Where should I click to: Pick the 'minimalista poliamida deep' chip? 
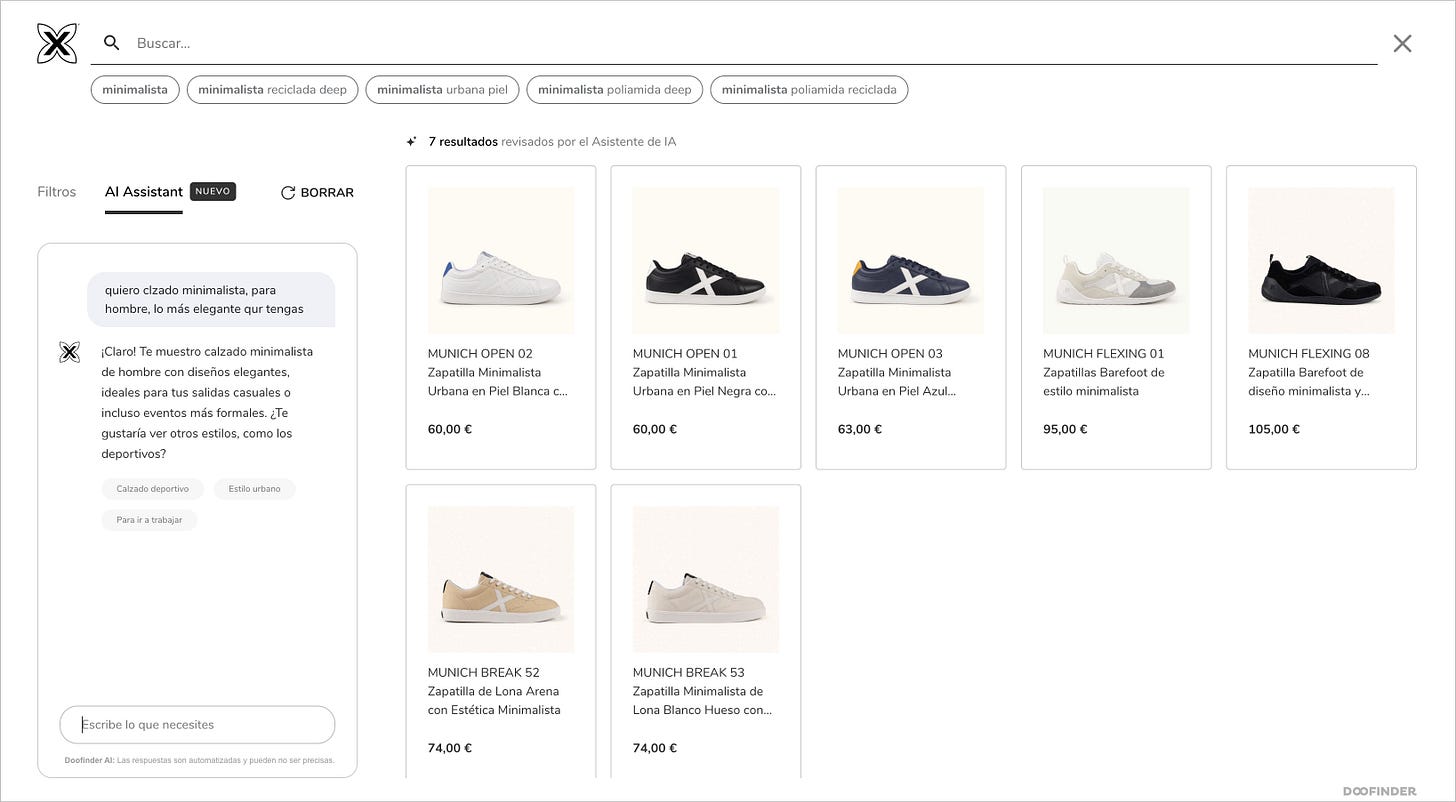click(615, 90)
